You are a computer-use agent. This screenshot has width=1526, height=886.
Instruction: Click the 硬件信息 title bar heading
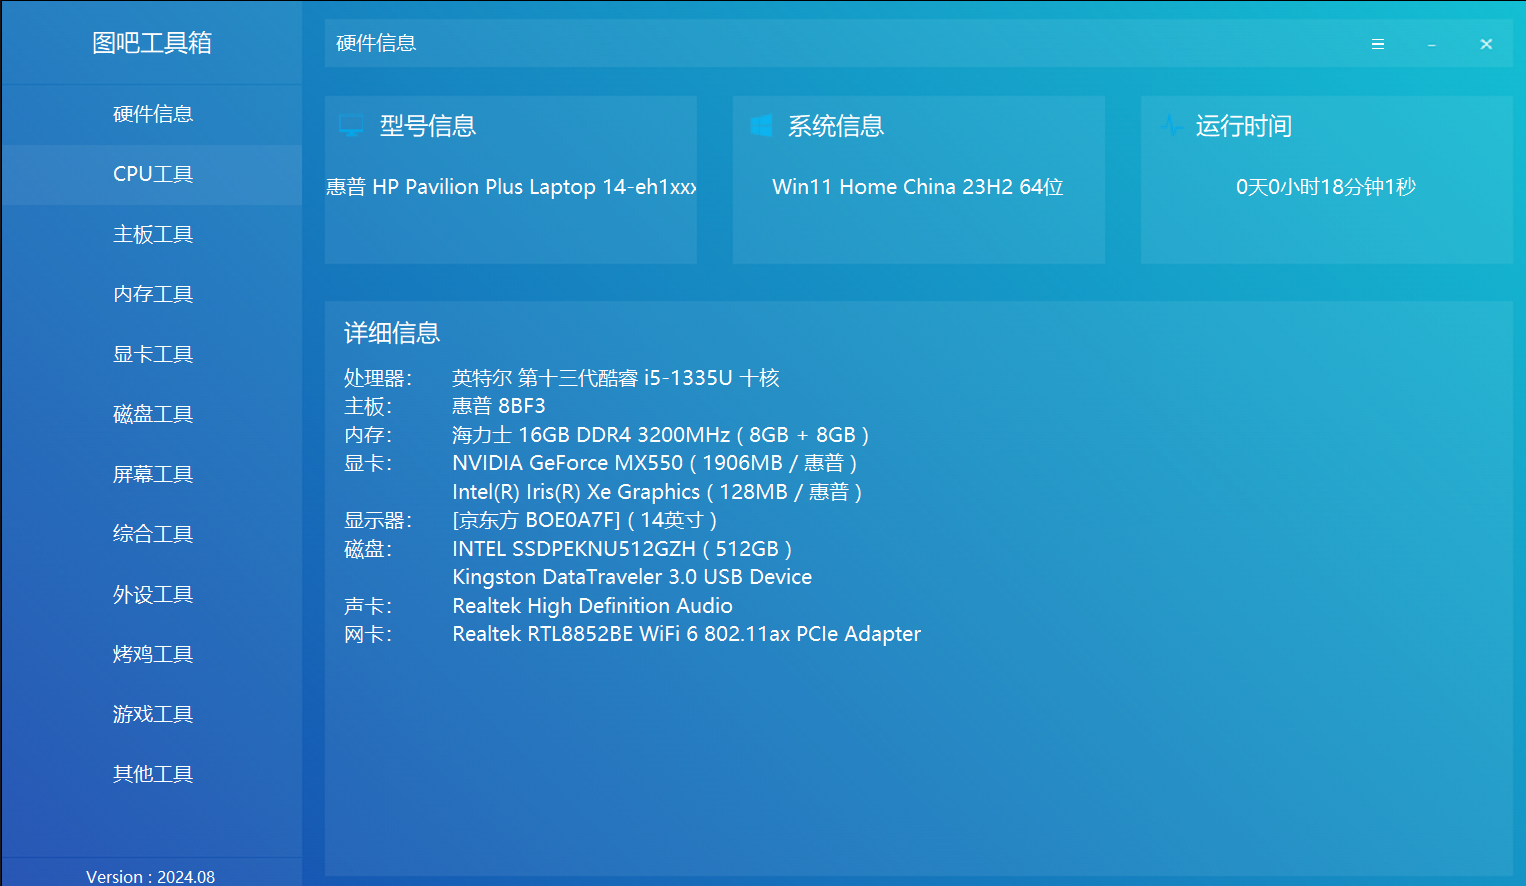pyautogui.click(x=376, y=43)
